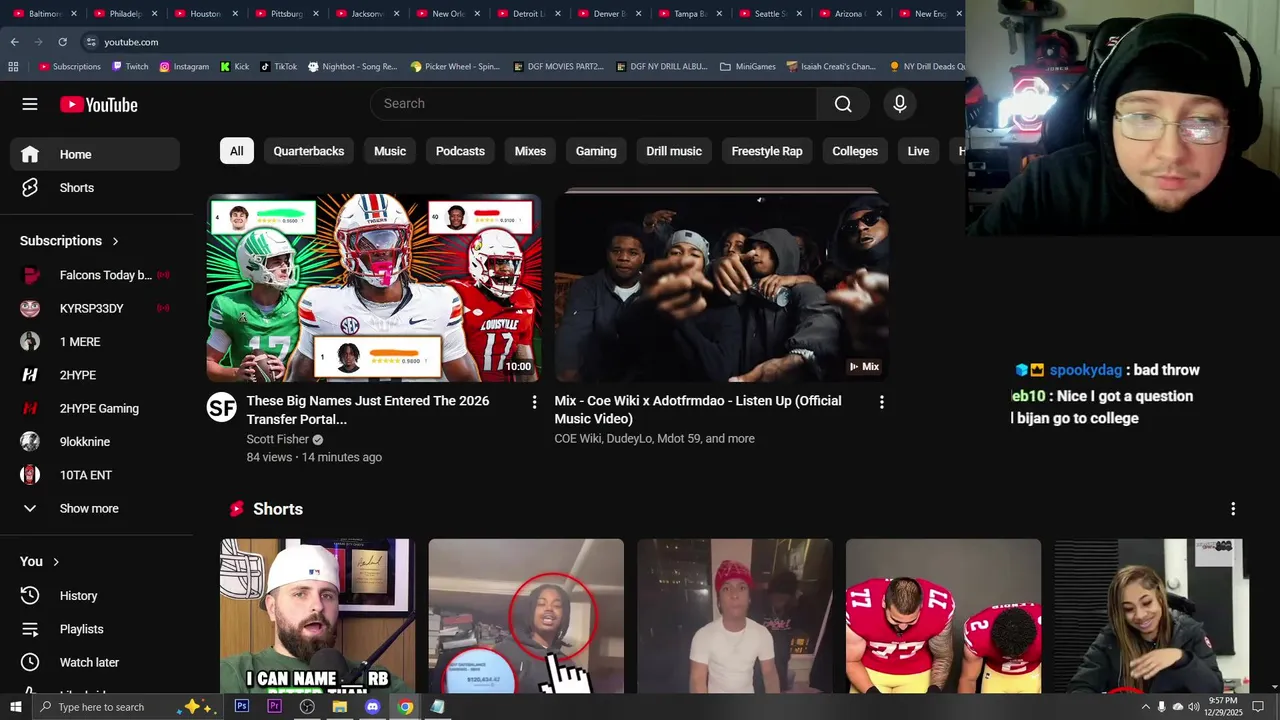Open the red 77 jersey players short
Screen dimensions: 1280x720
943,616
